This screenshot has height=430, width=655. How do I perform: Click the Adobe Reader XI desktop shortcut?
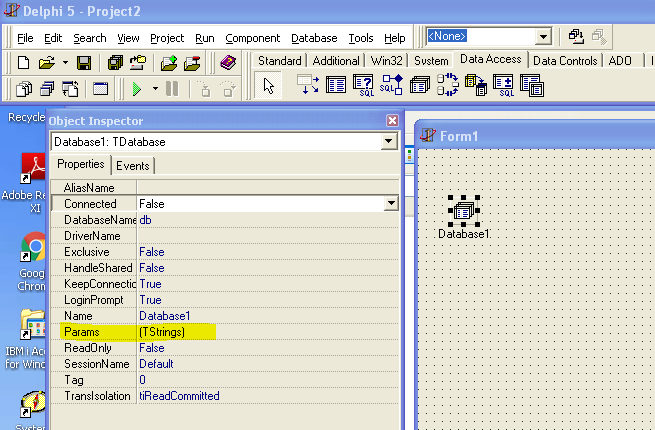[25, 183]
